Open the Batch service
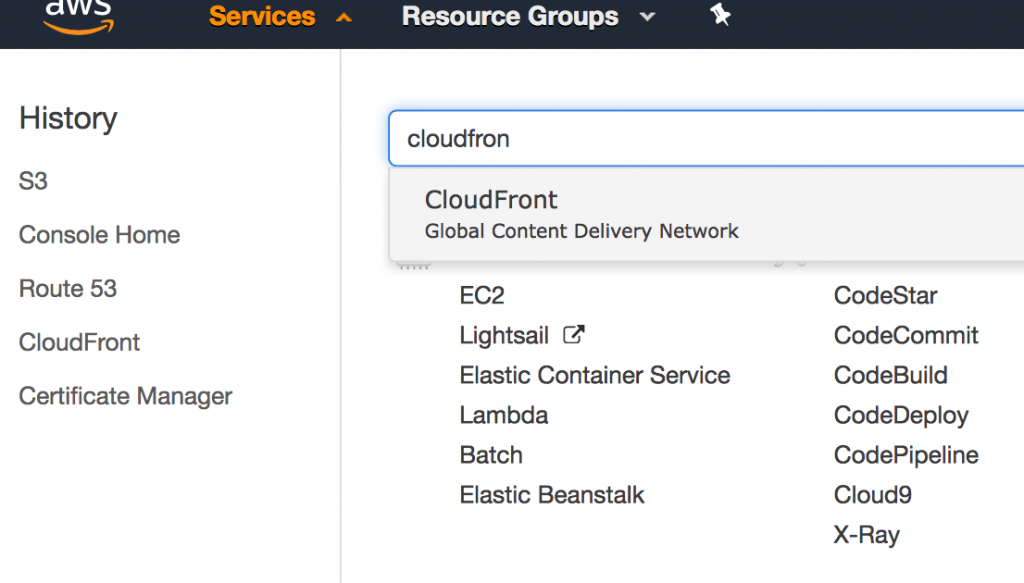 (491, 454)
